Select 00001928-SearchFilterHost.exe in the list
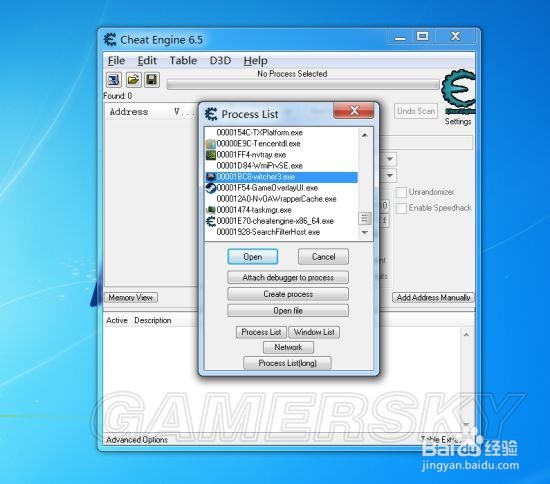Viewport: 550px width, 484px height. click(x=281, y=232)
